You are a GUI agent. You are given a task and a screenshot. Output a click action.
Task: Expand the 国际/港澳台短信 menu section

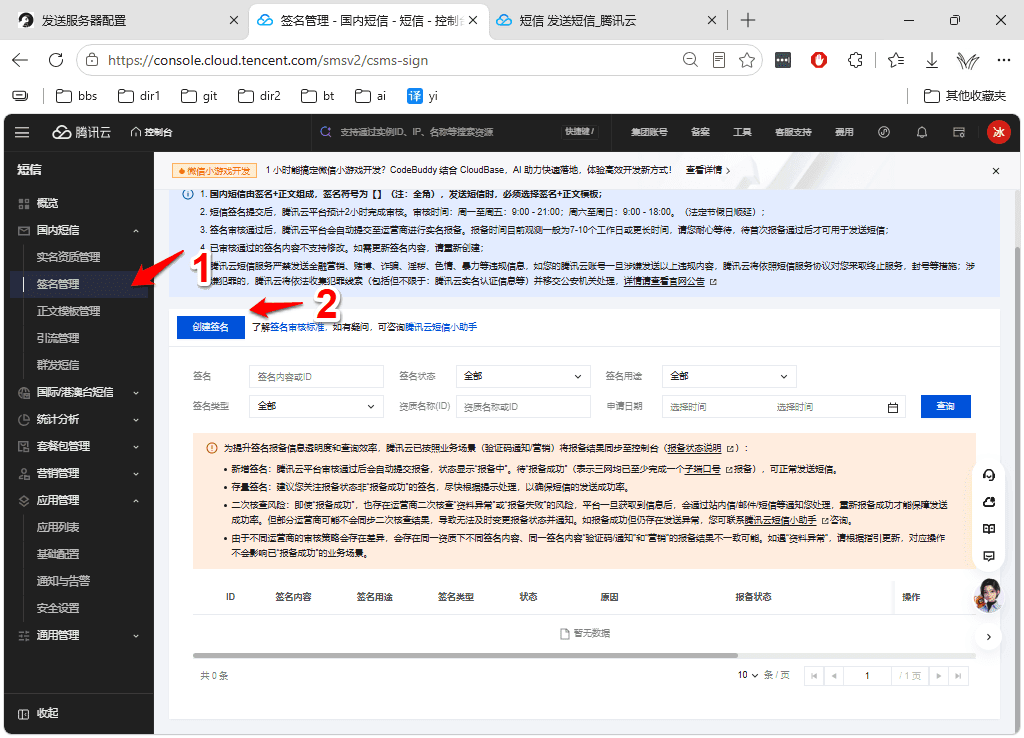pyautogui.click(x=78, y=393)
